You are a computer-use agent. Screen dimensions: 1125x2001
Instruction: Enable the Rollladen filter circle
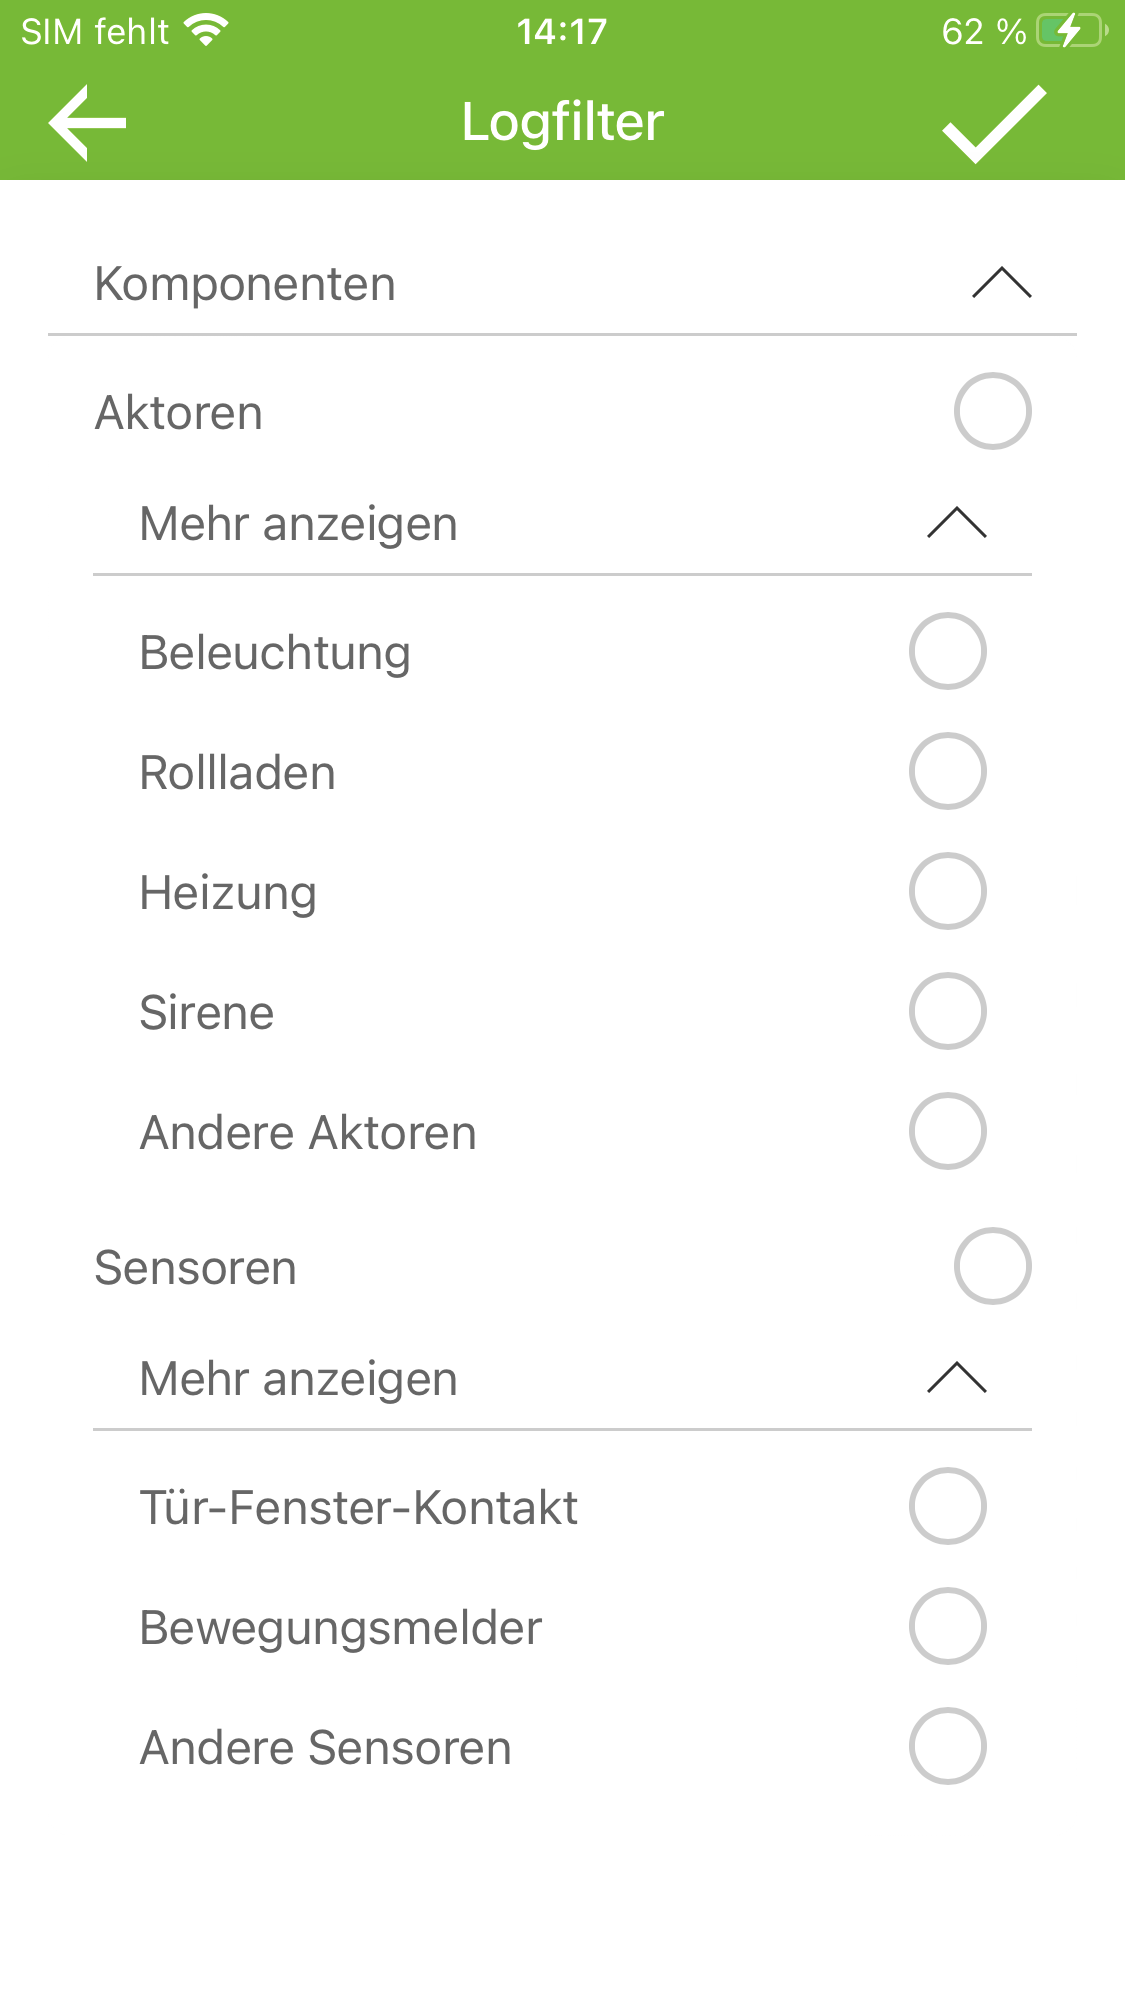coord(947,771)
